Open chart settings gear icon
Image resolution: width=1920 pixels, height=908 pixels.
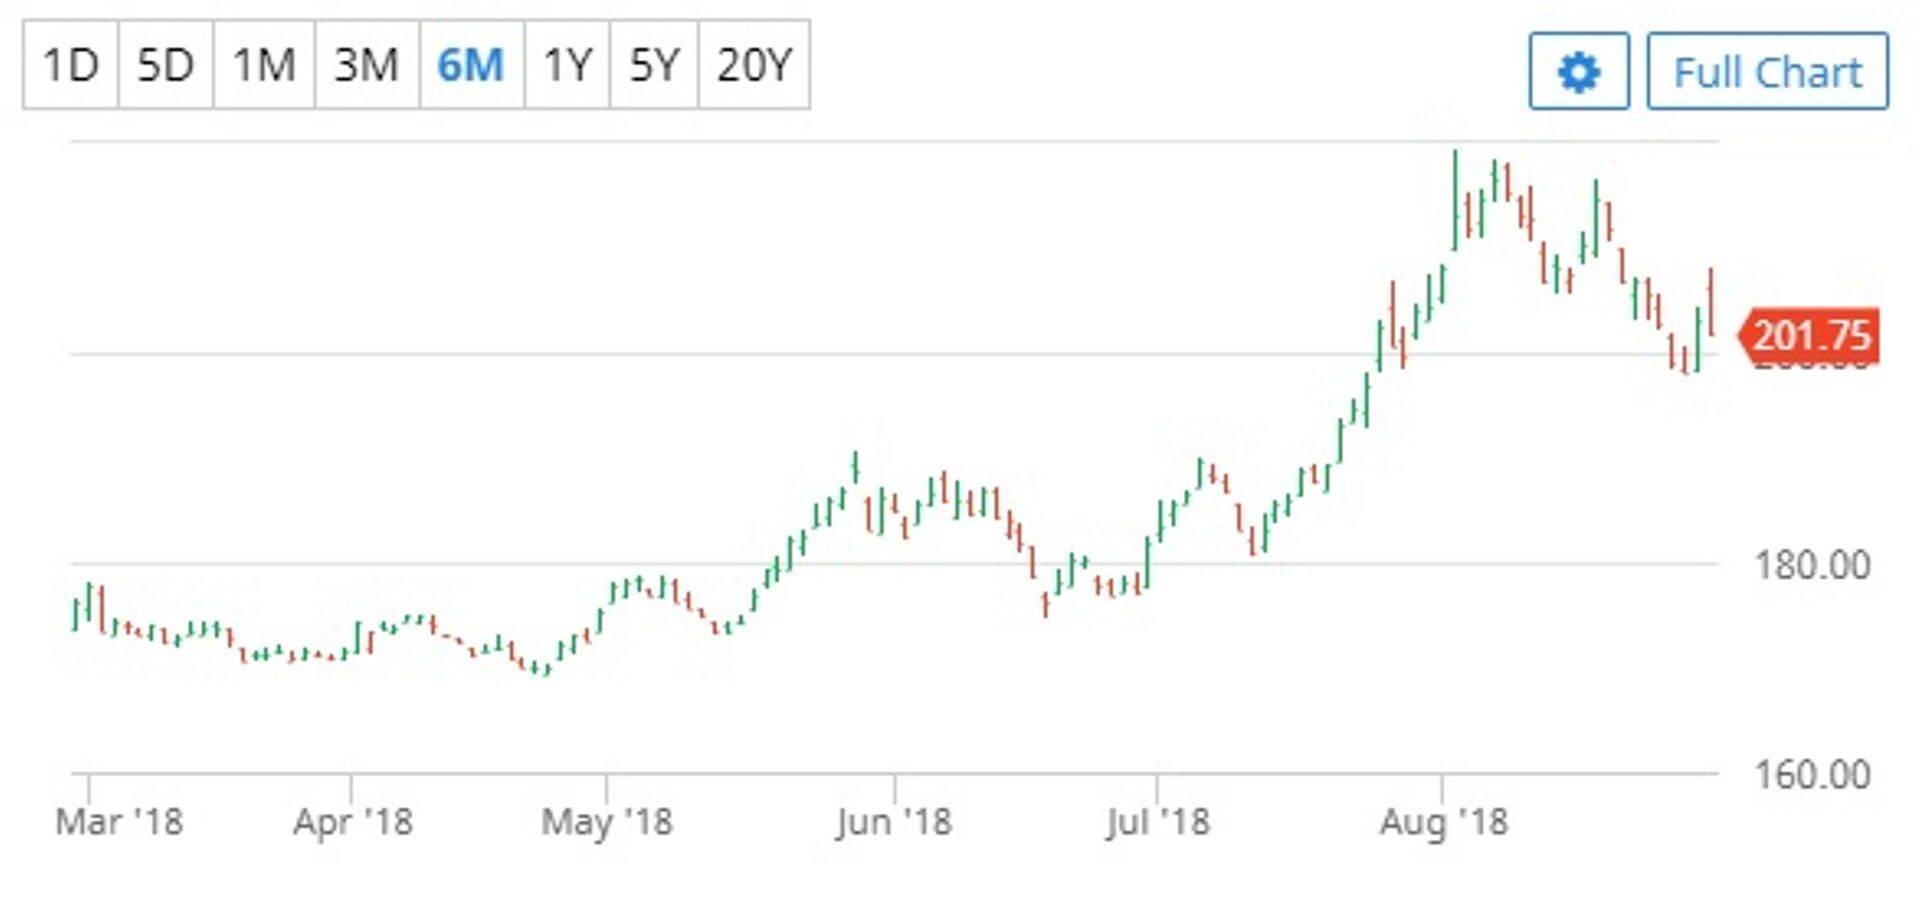pyautogui.click(x=1578, y=72)
